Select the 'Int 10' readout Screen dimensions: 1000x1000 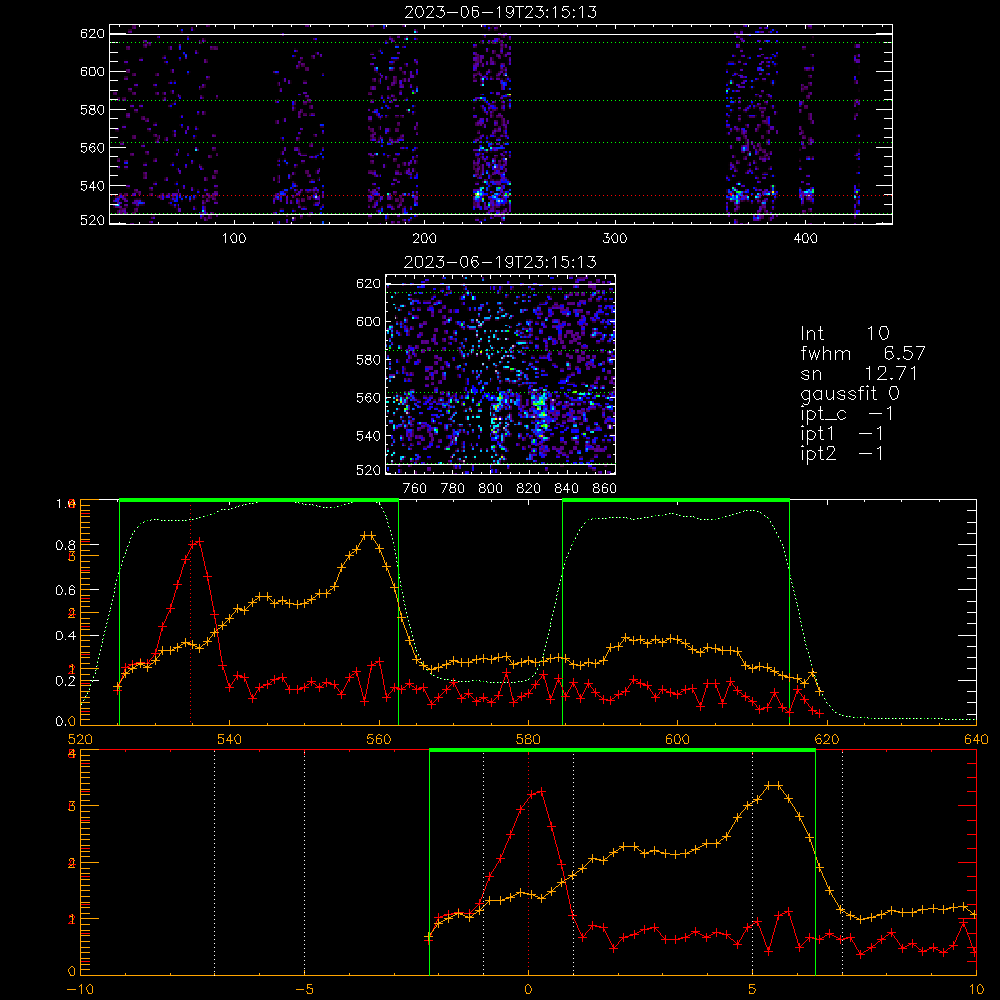(x=845, y=333)
